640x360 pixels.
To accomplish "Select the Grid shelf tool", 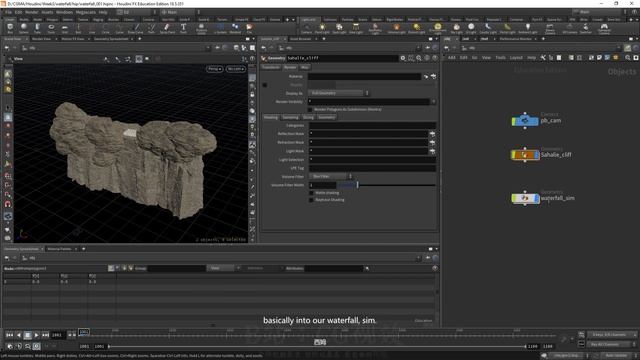I will pos(64,28).
